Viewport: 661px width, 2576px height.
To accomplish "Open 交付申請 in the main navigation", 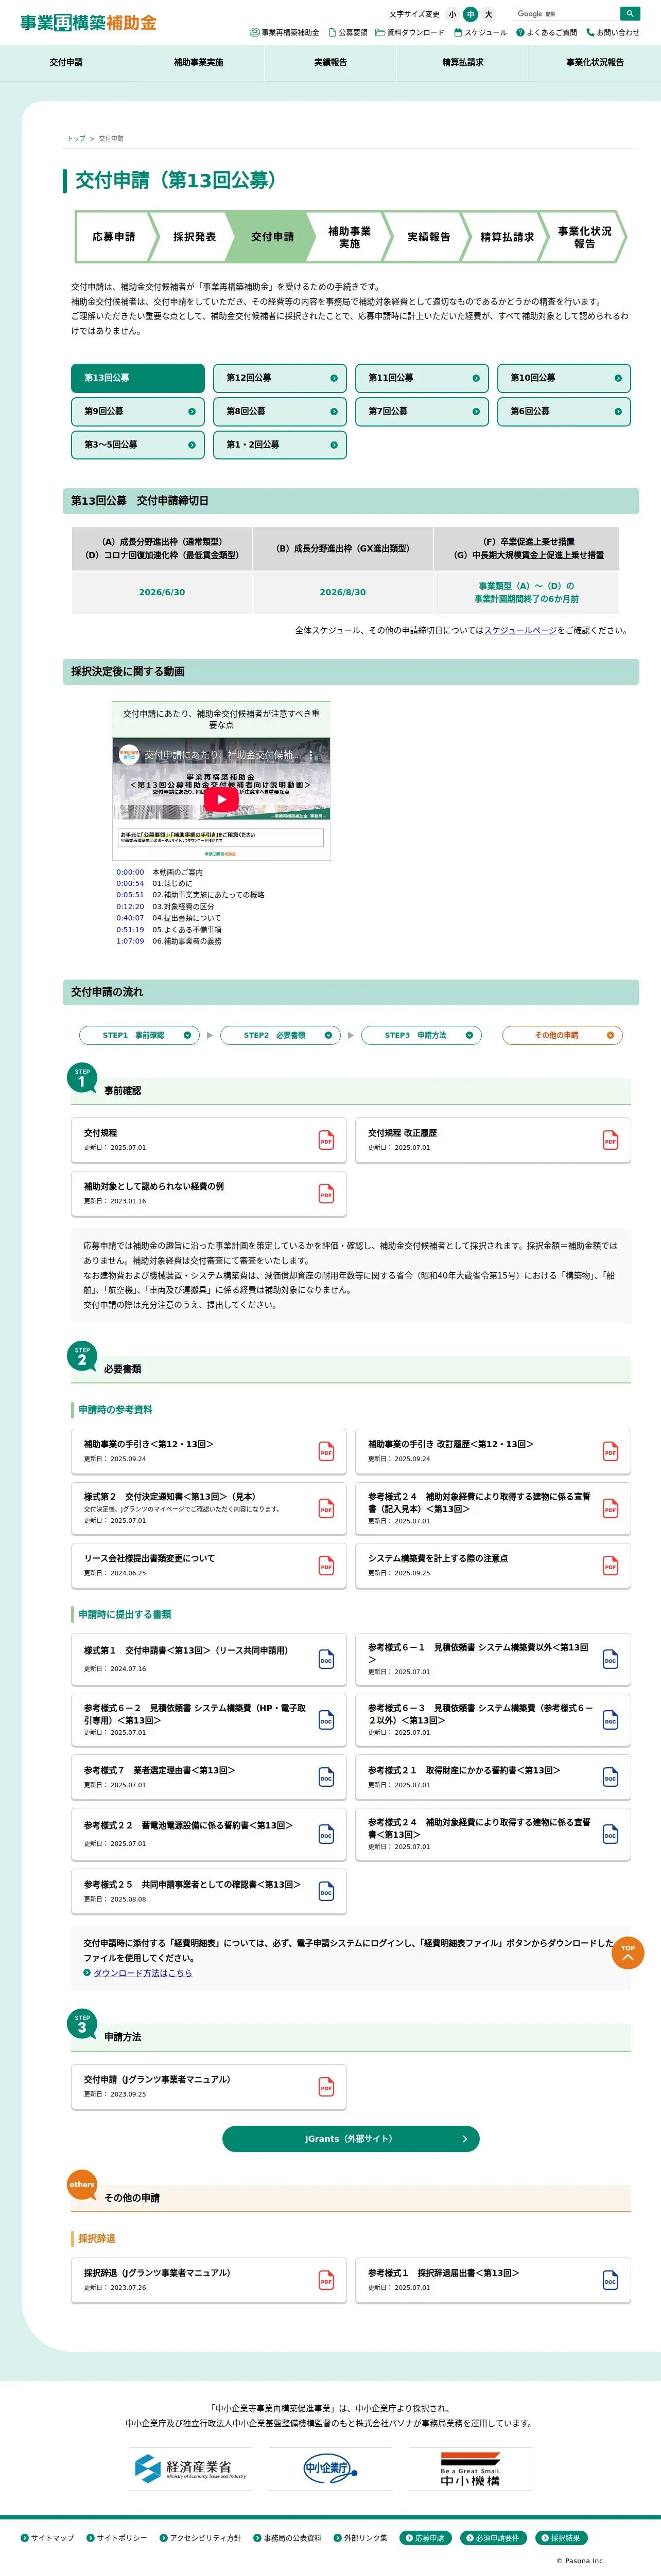I will click(66, 62).
